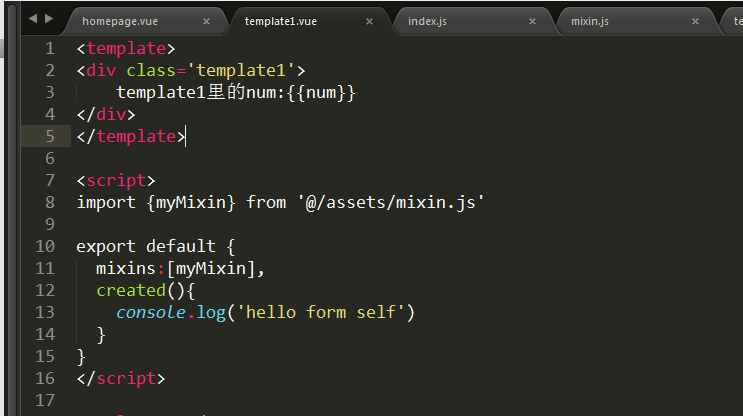Click the closing brace on line 14

(101, 335)
